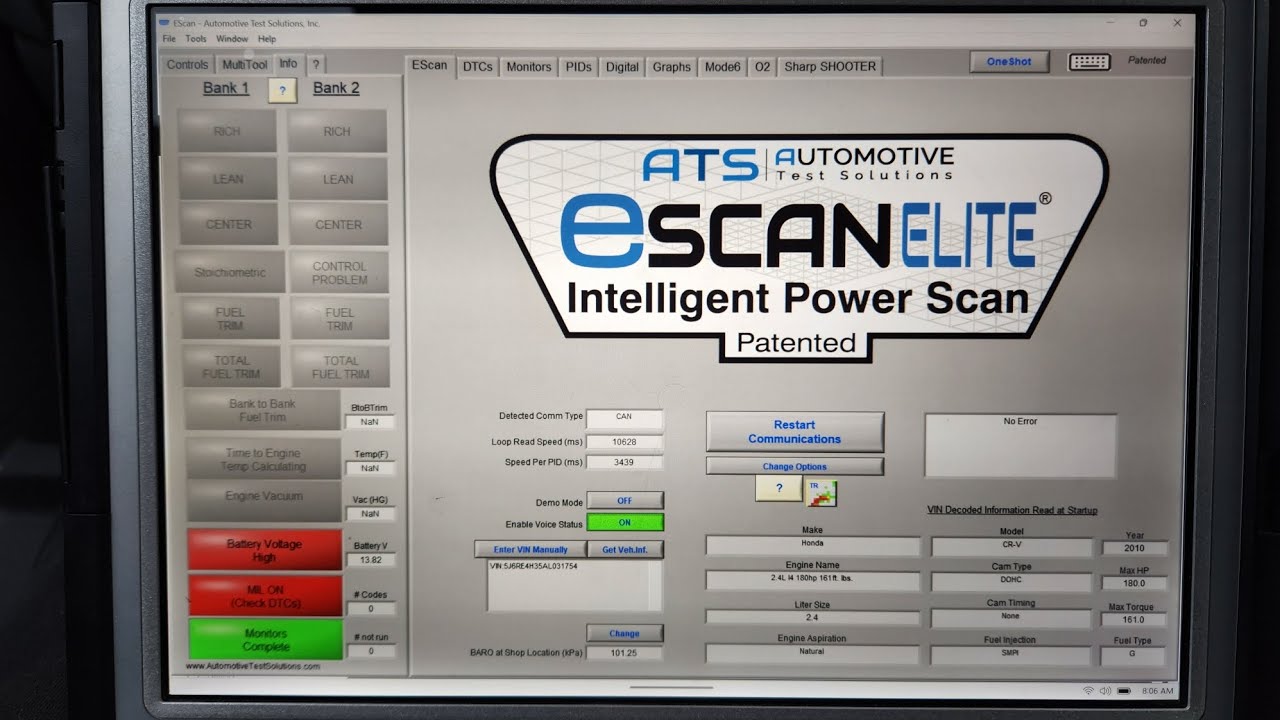Screen dimensions: 1280x720
Task: Click the question mark next to Change Options
Action: tap(778, 489)
